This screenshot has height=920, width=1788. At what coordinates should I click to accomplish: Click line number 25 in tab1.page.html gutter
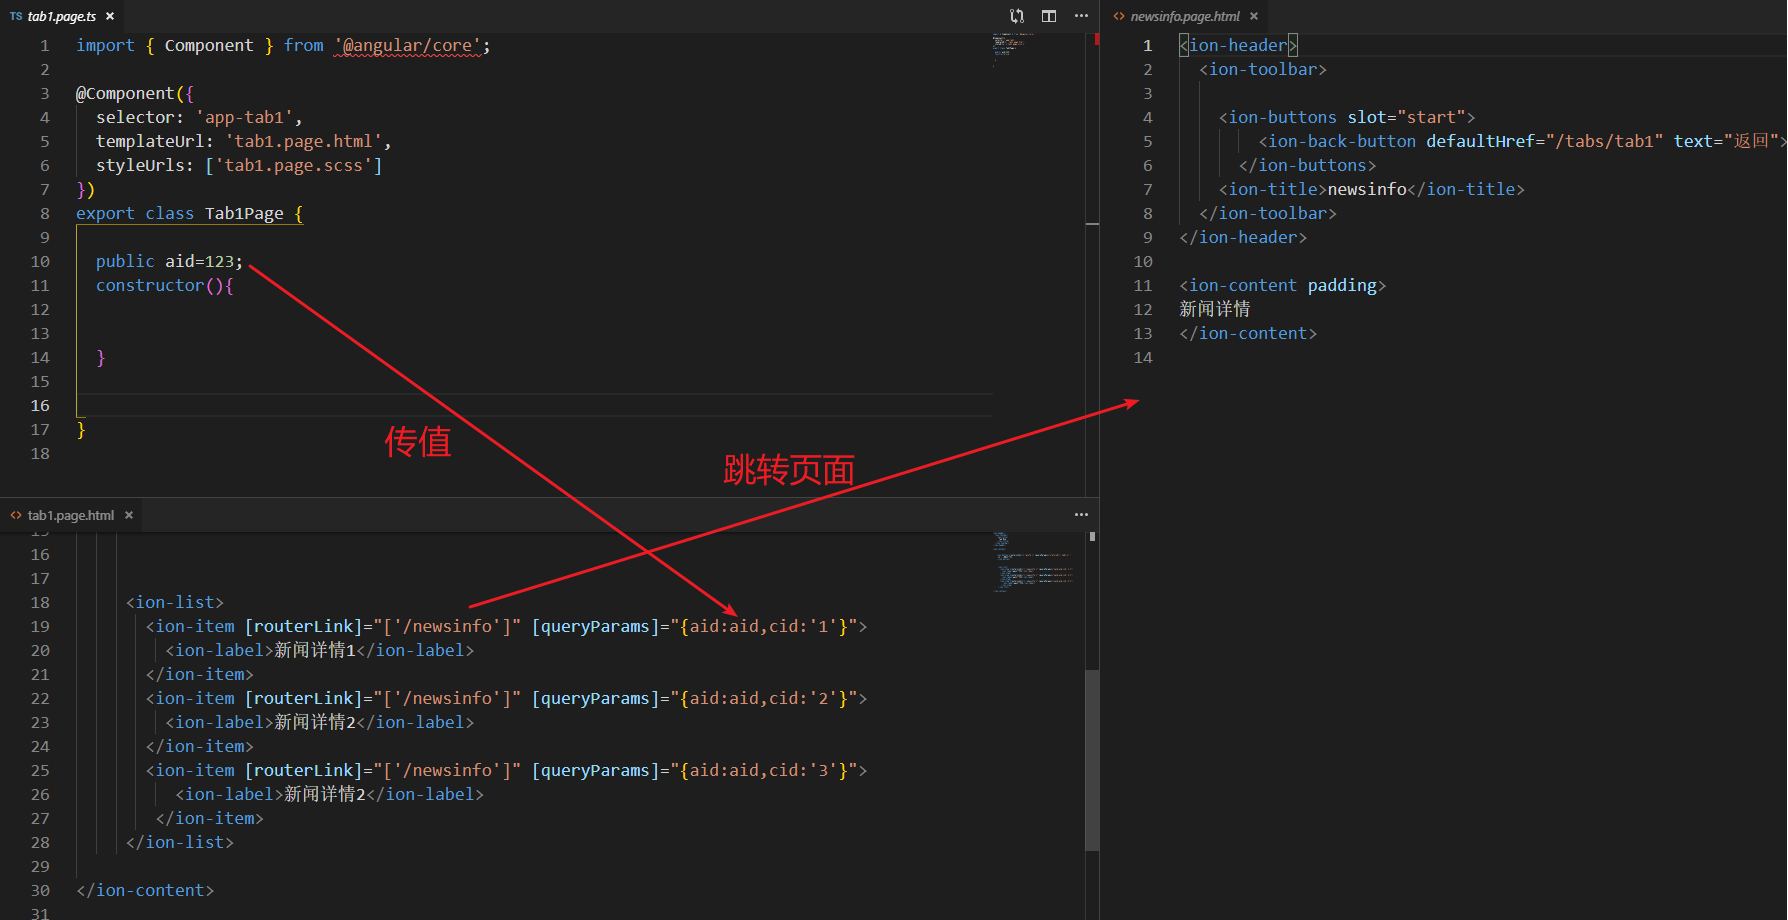(40, 770)
